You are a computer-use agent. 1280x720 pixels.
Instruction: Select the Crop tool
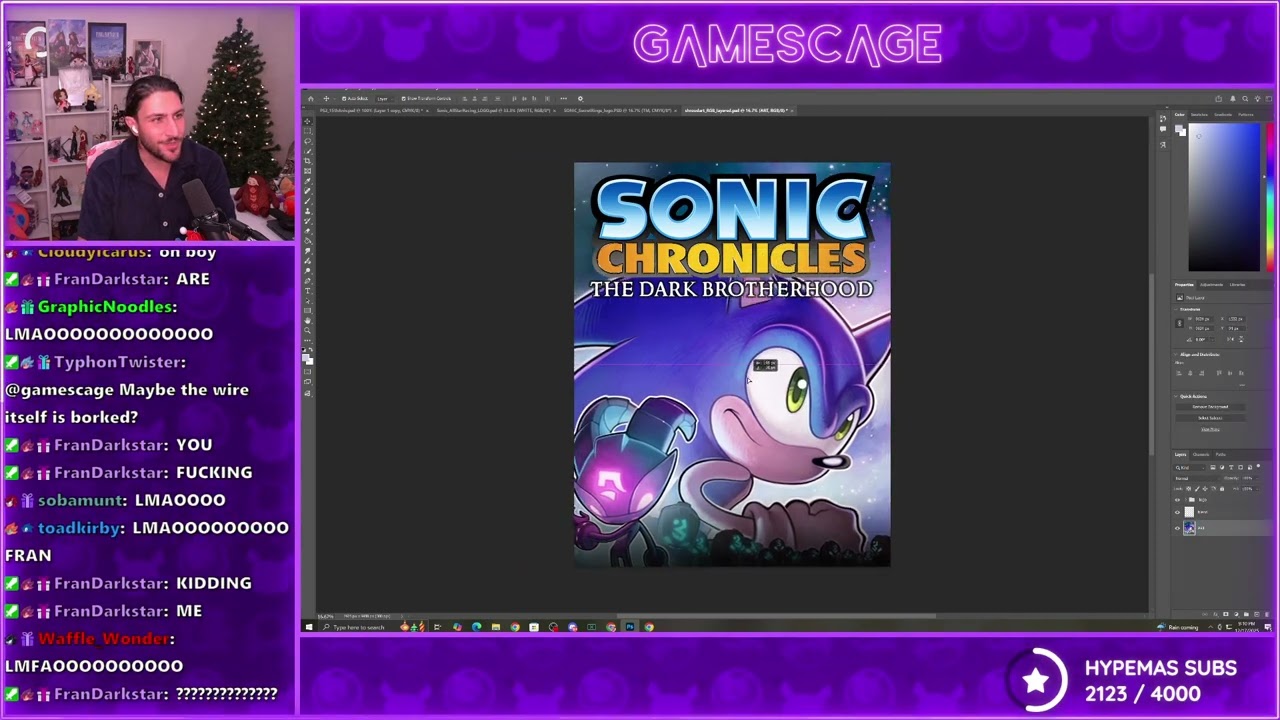tap(307, 161)
